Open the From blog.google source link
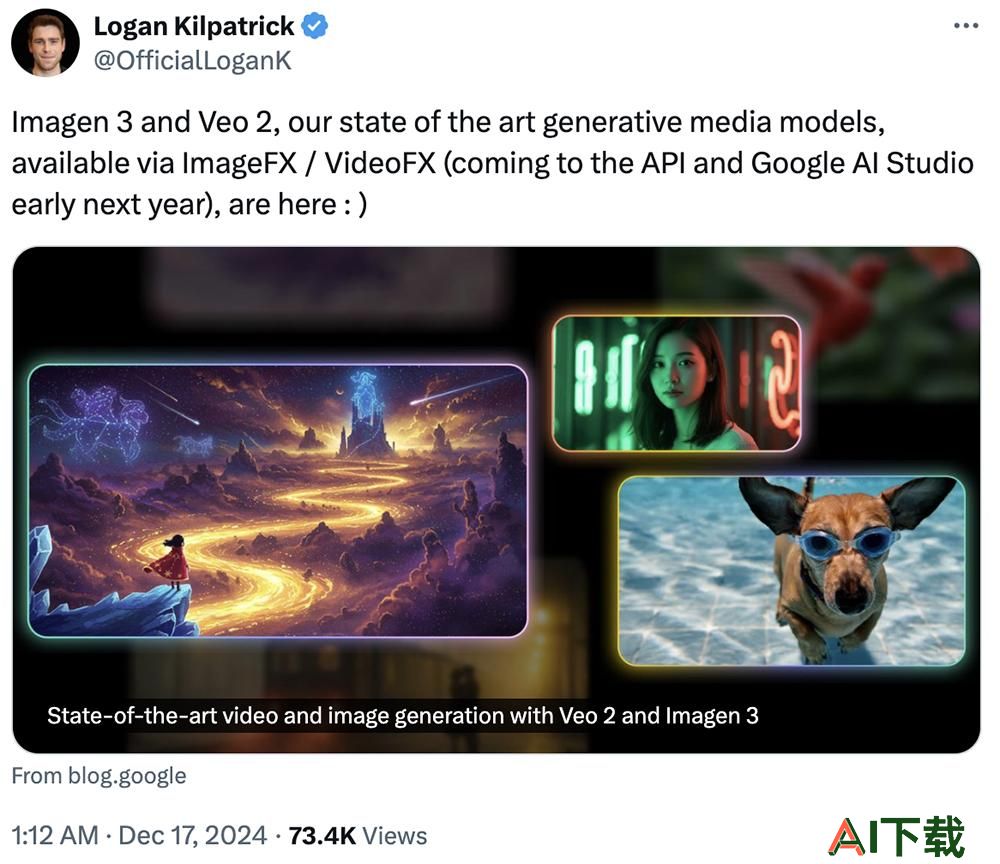This screenshot has height=864, width=1000. 99,775
